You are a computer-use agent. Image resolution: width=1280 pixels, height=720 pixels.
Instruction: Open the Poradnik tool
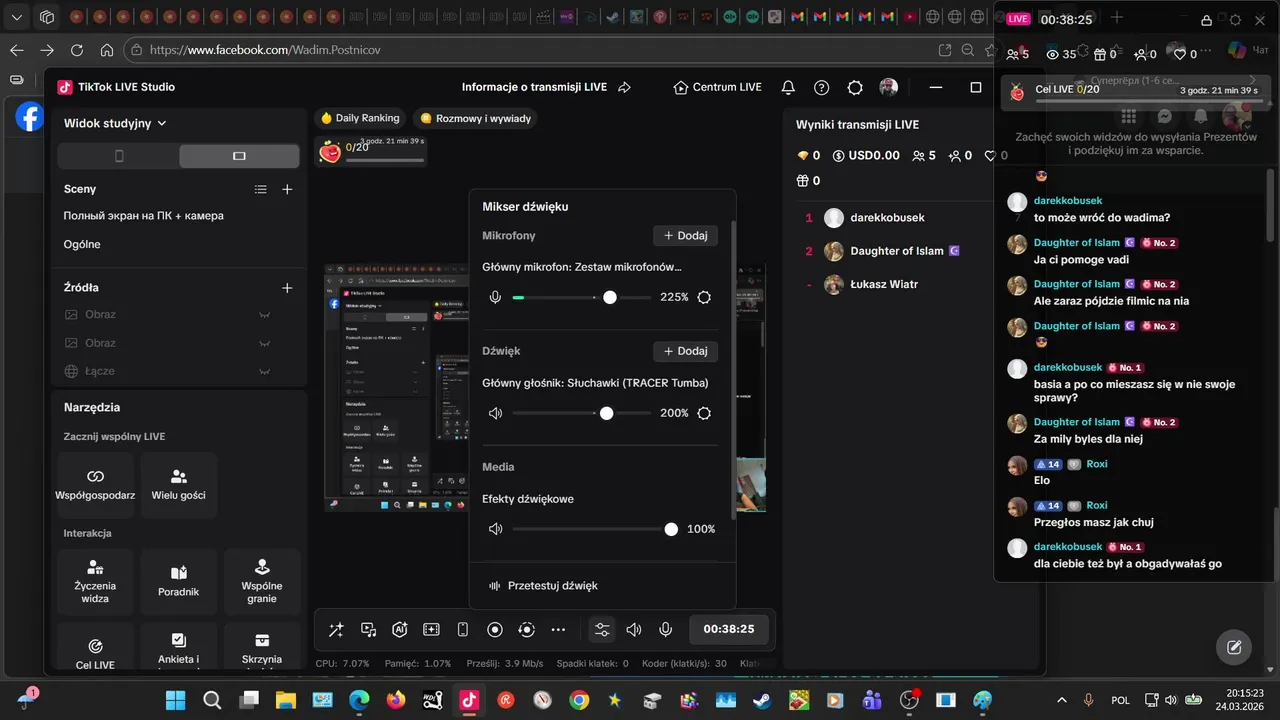coord(178,581)
